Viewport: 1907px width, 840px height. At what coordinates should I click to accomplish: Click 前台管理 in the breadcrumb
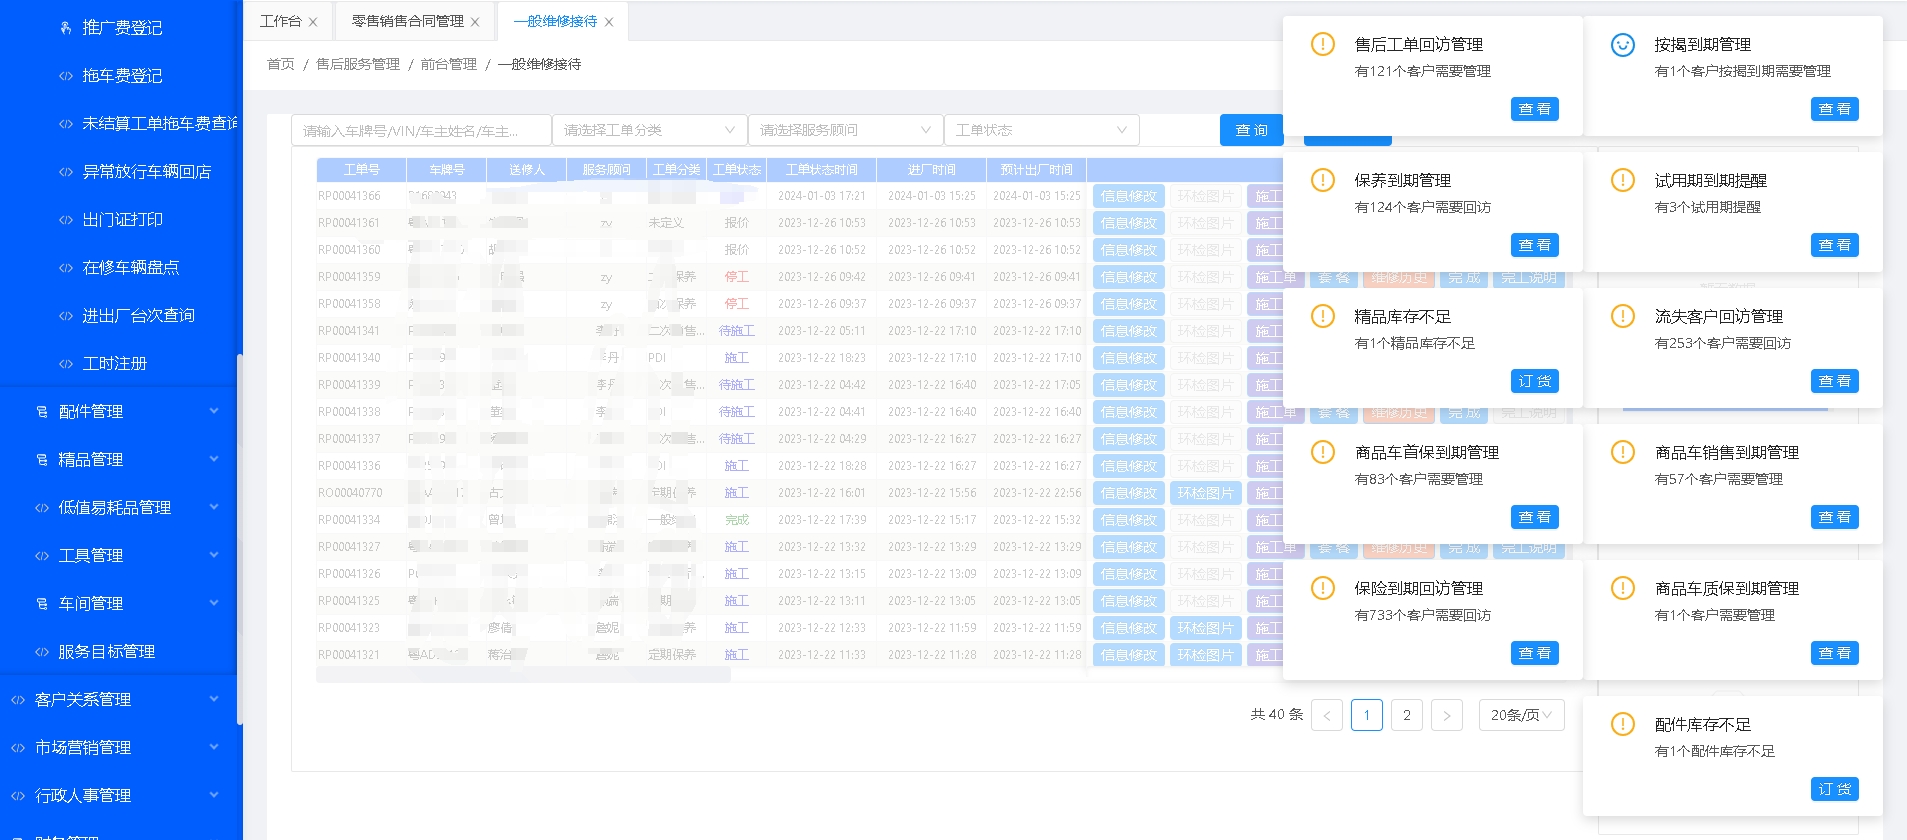coord(448,64)
